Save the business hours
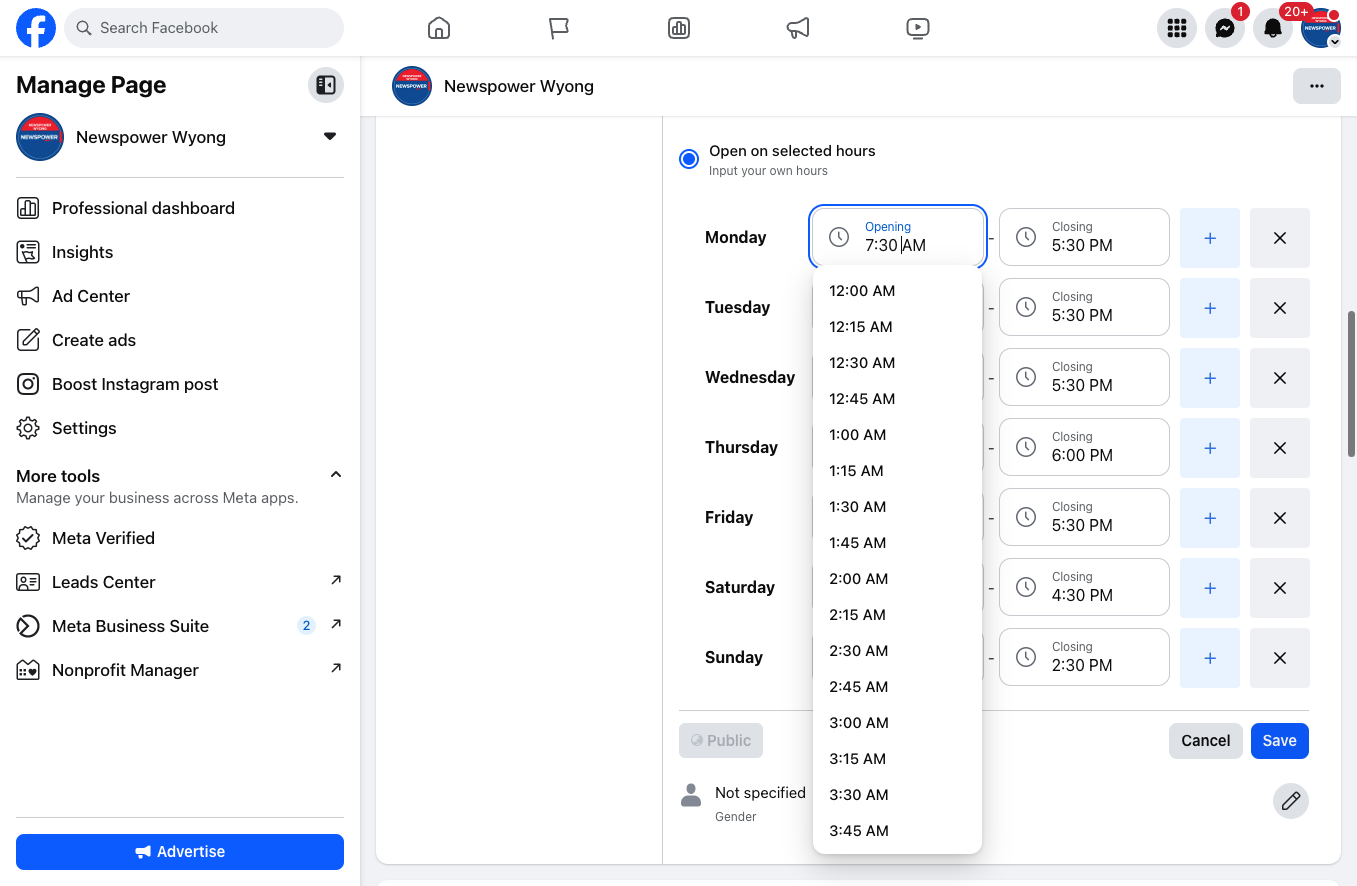Image resolution: width=1357 pixels, height=886 pixels. pyautogui.click(x=1280, y=741)
